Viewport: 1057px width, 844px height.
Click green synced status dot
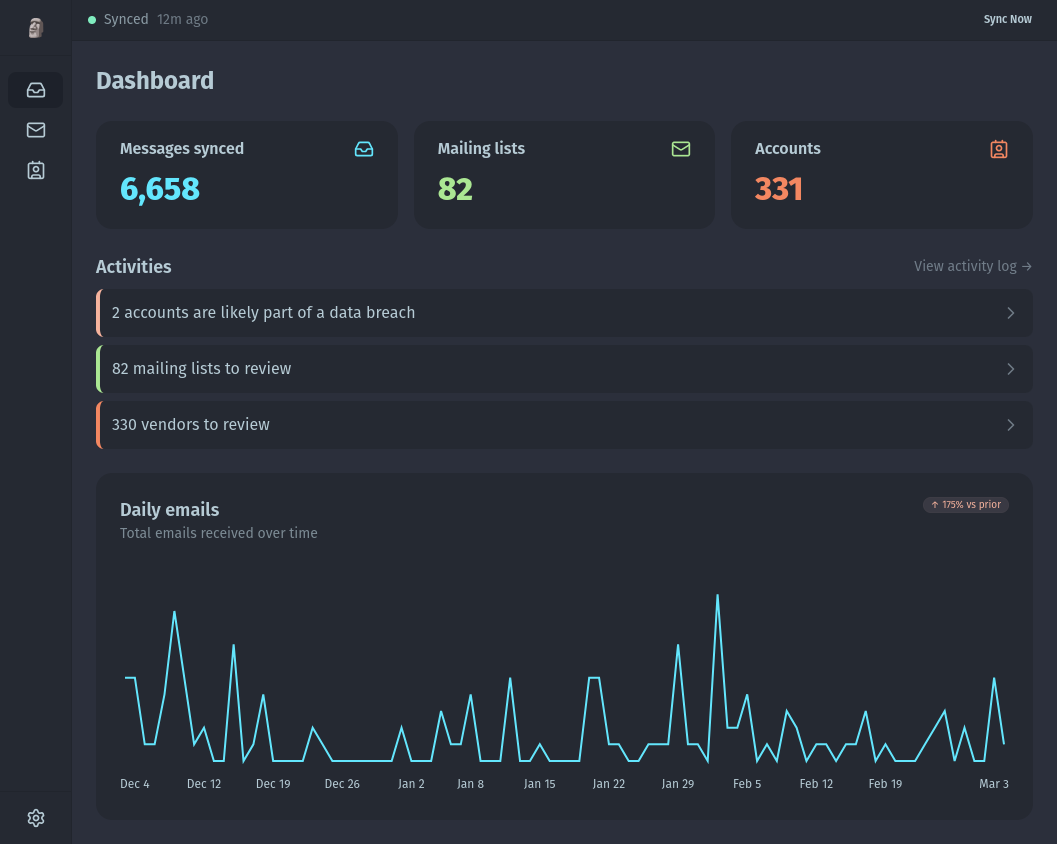(92, 20)
